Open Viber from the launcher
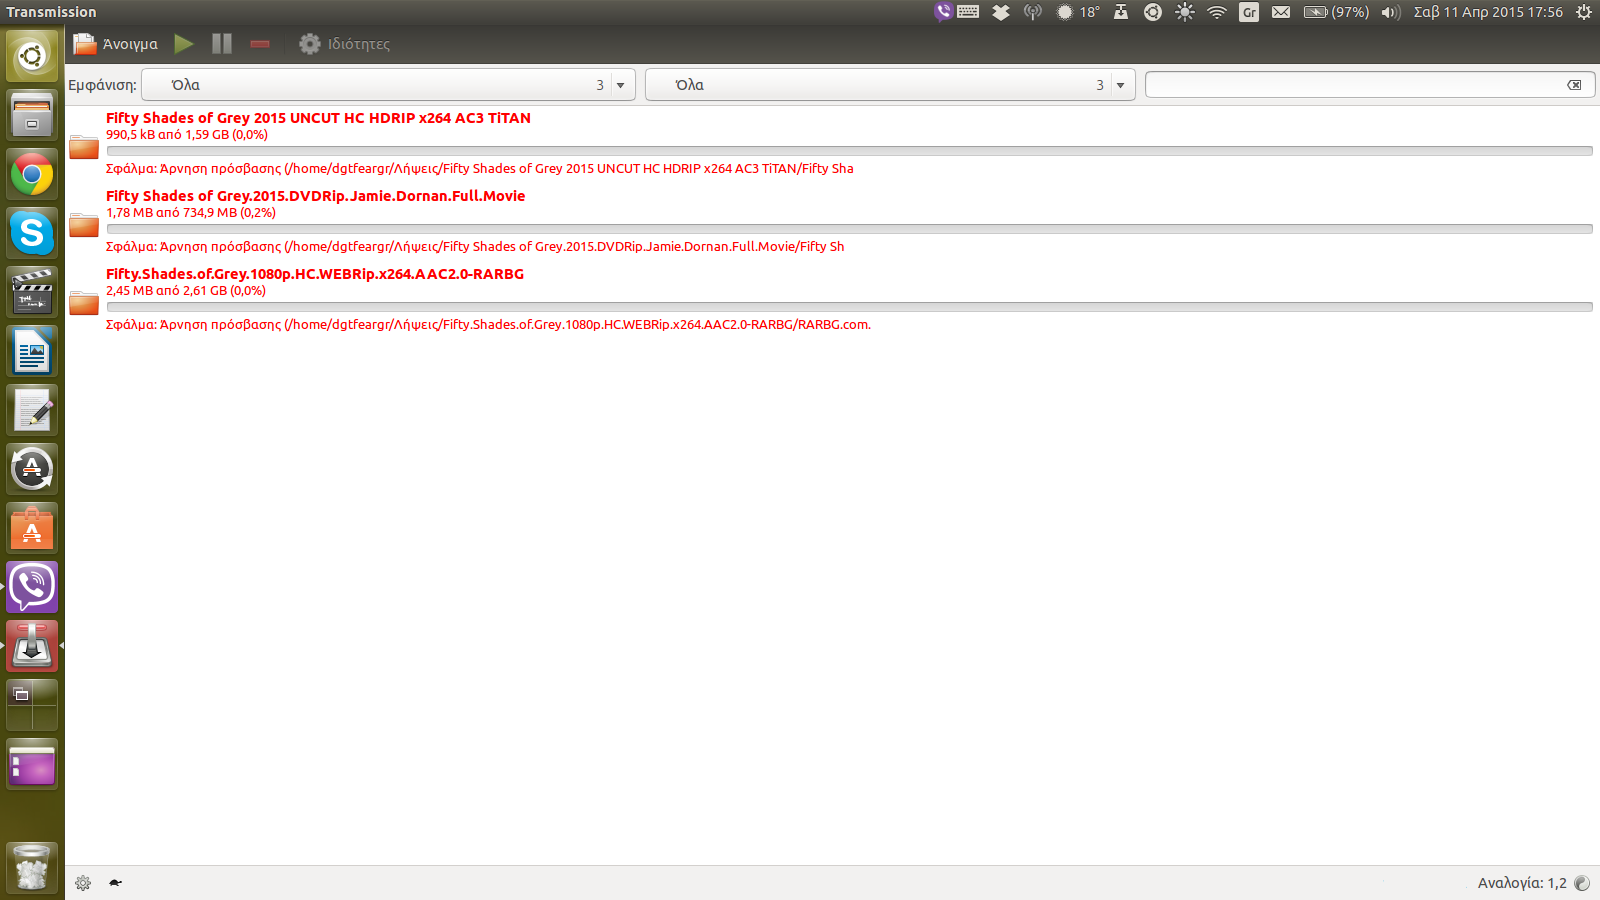Screen dimensions: 1600x900 pyautogui.click(x=32, y=587)
